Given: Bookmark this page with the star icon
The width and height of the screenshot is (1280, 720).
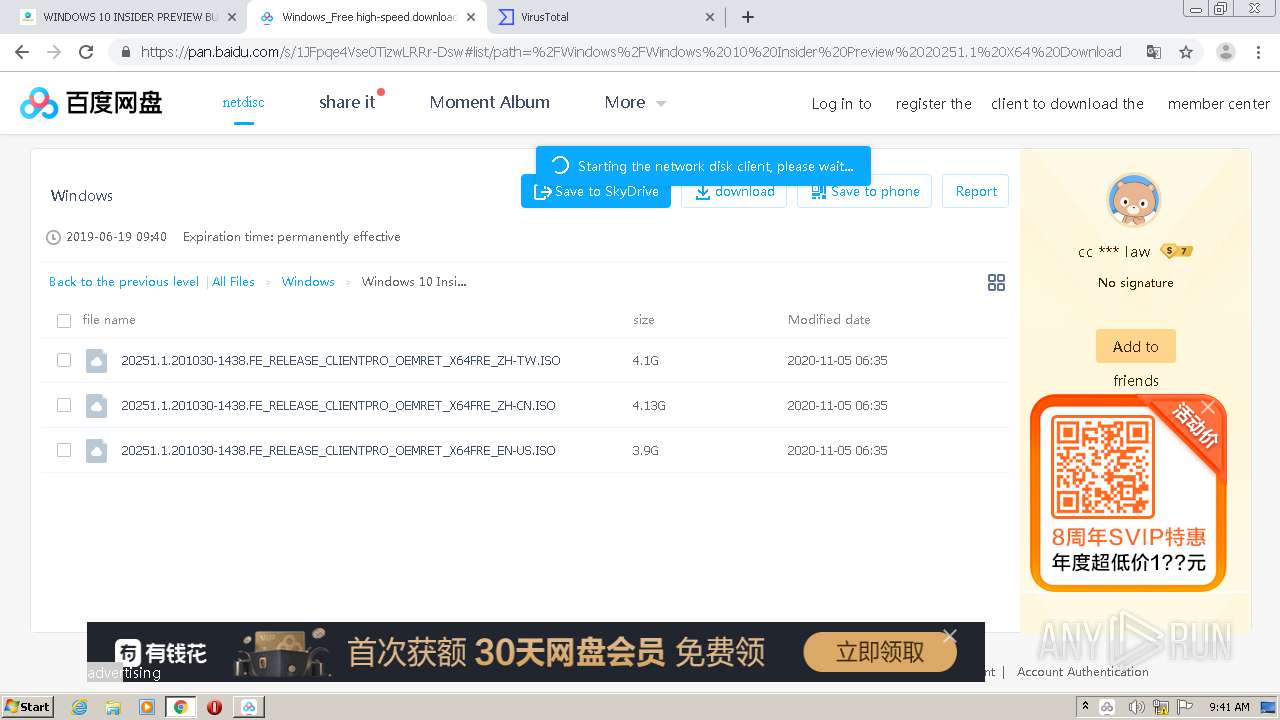Looking at the screenshot, I should (x=1186, y=52).
